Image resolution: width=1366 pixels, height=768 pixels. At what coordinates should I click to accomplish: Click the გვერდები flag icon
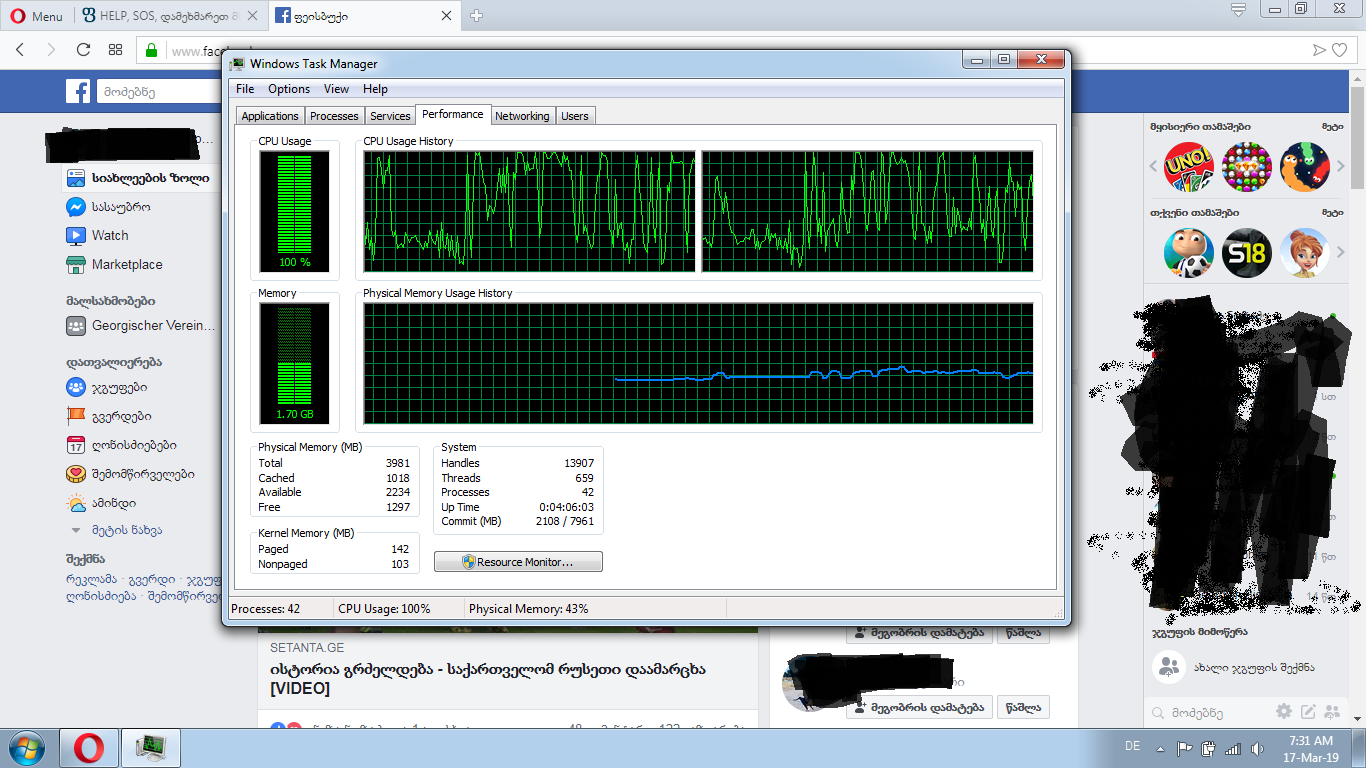pyautogui.click(x=76, y=416)
